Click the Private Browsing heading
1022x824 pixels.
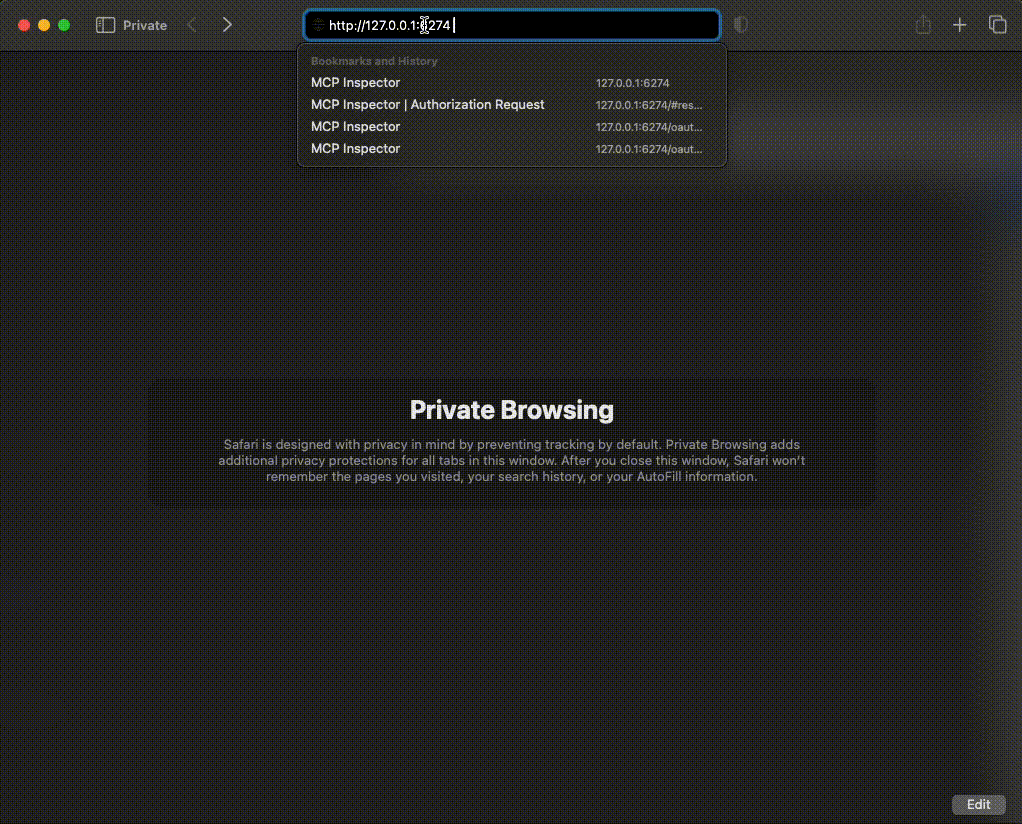pos(512,410)
